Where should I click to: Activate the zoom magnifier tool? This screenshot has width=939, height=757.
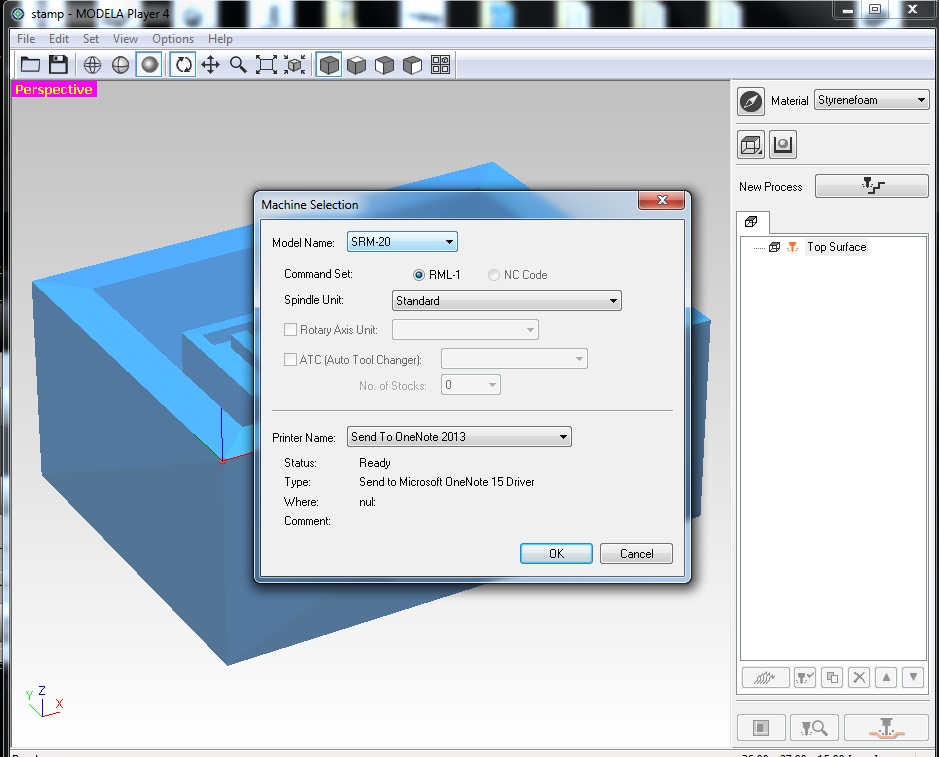point(238,65)
